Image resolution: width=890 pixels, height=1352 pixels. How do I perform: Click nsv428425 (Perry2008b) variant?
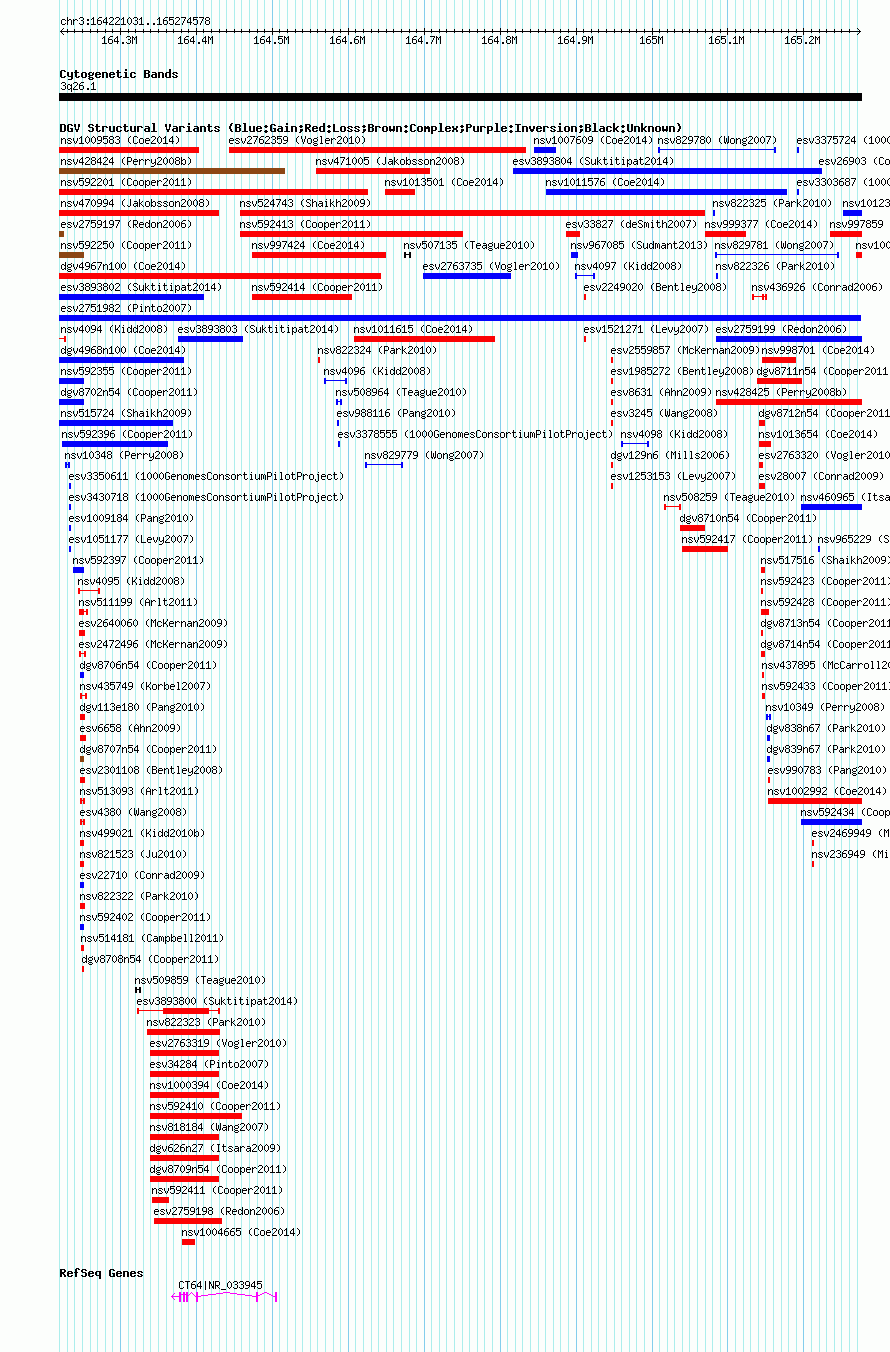coord(781,392)
